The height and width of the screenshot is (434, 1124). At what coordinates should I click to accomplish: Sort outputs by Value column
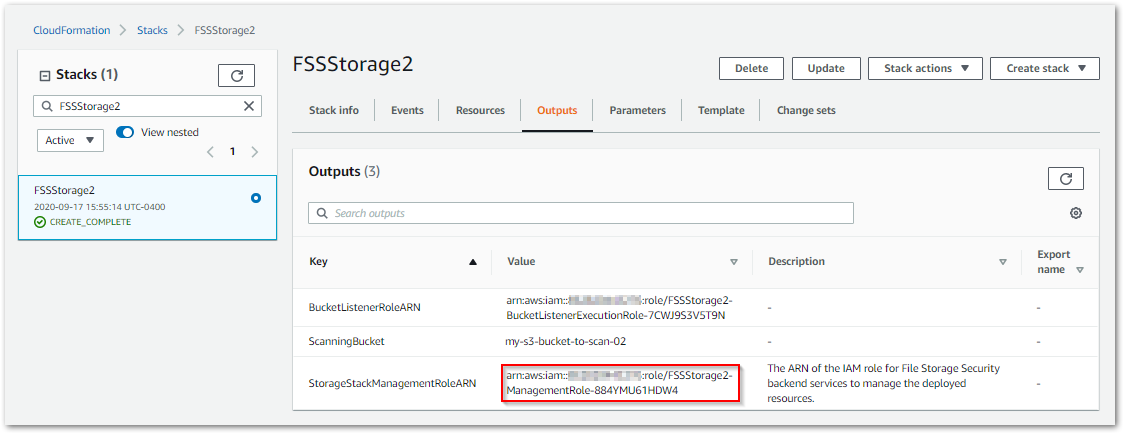pyautogui.click(x=733, y=262)
